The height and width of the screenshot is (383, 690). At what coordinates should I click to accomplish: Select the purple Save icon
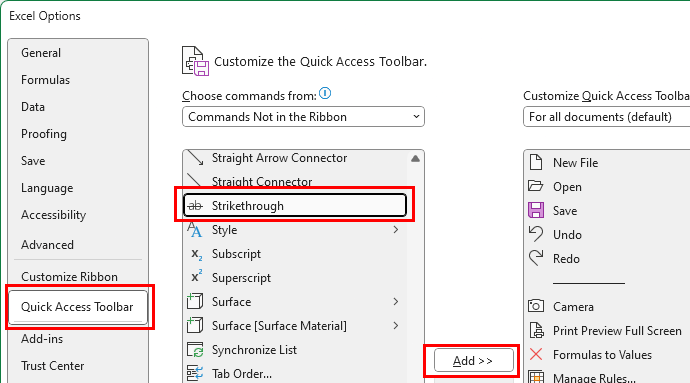click(x=536, y=210)
